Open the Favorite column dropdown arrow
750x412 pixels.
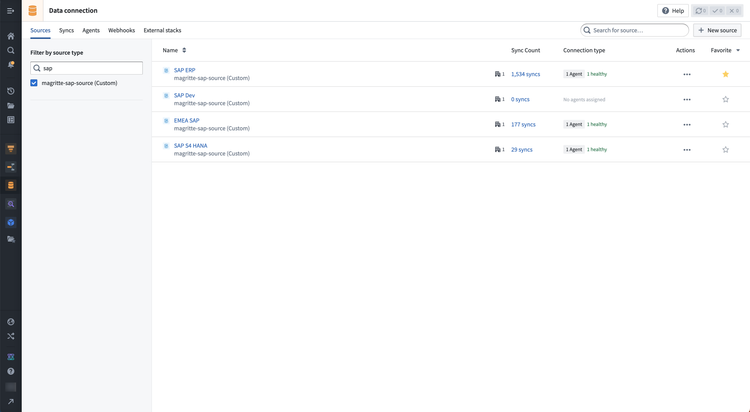coord(738,50)
